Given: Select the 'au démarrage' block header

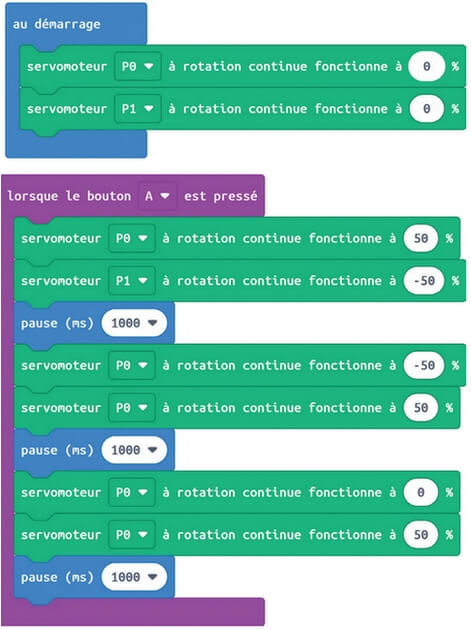Looking at the screenshot, I should (x=56, y=24).
